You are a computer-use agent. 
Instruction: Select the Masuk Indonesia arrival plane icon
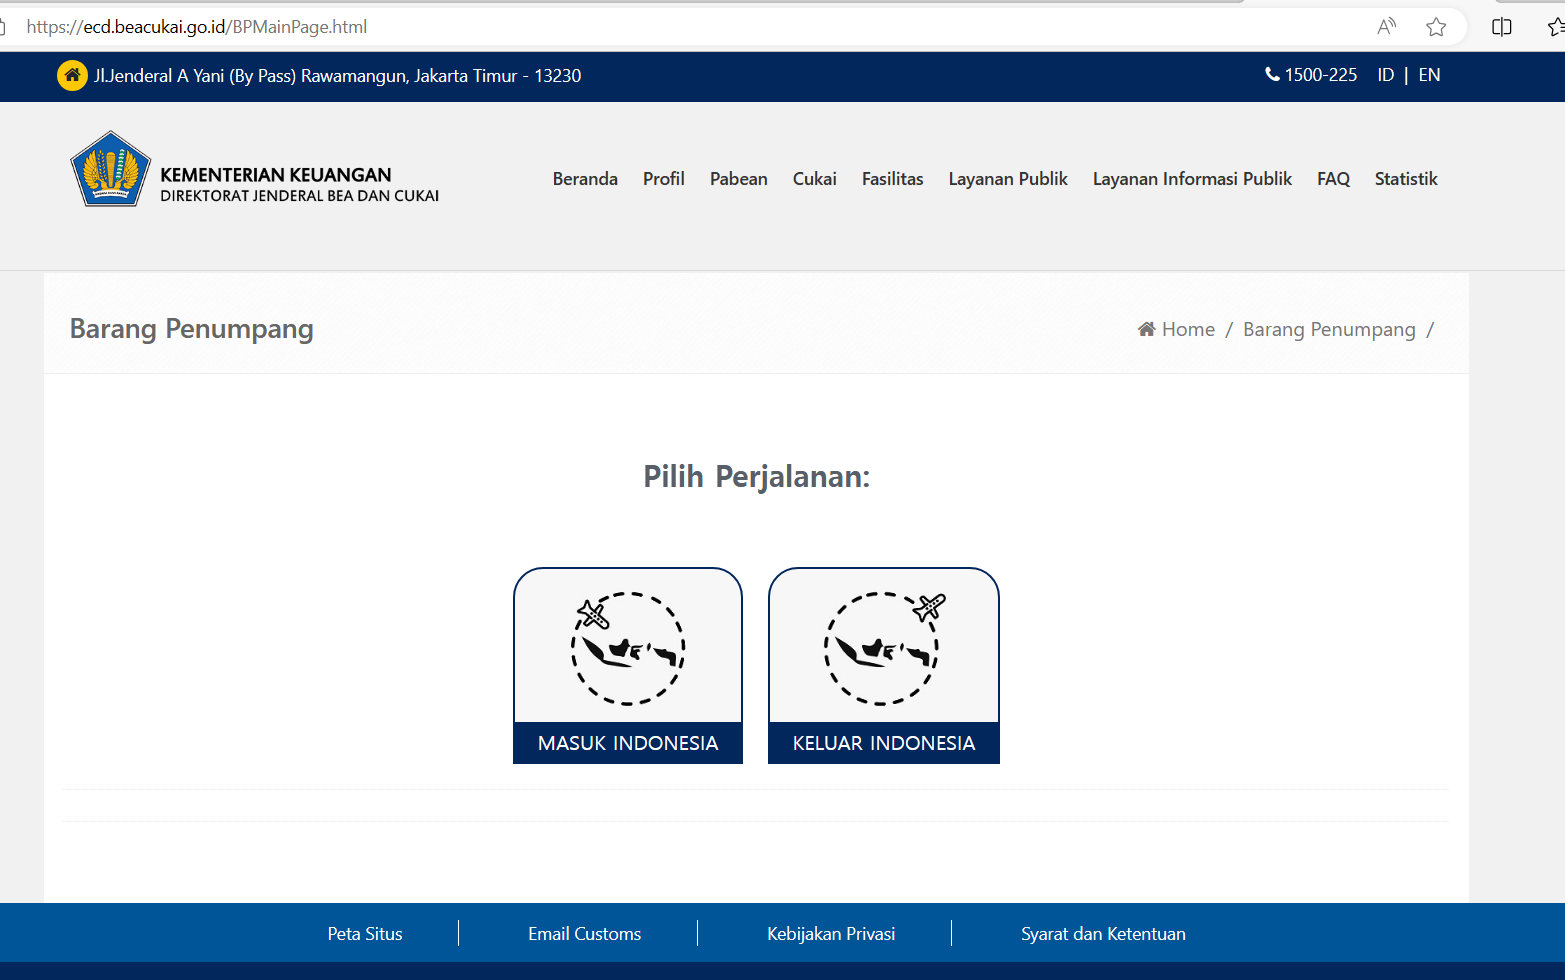(x=628, y=648)
